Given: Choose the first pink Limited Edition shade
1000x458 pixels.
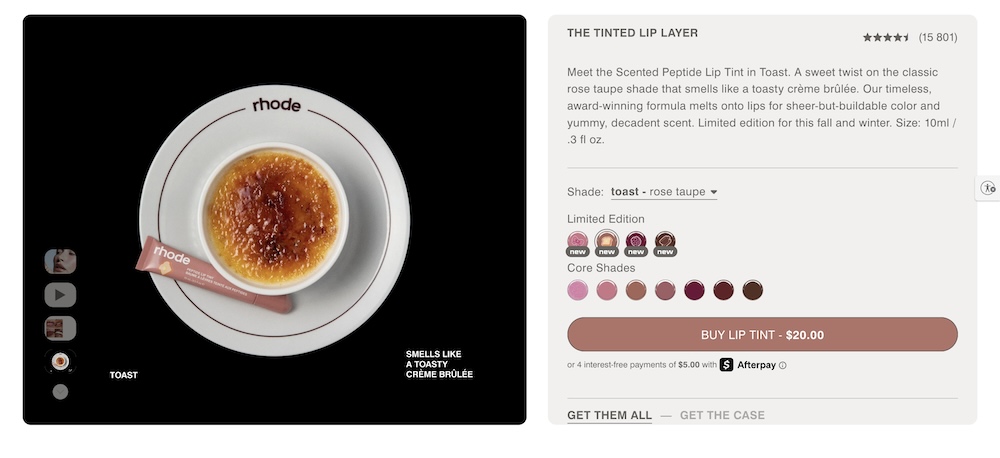Looking at the screenshot, I should (x=577, y=242).
